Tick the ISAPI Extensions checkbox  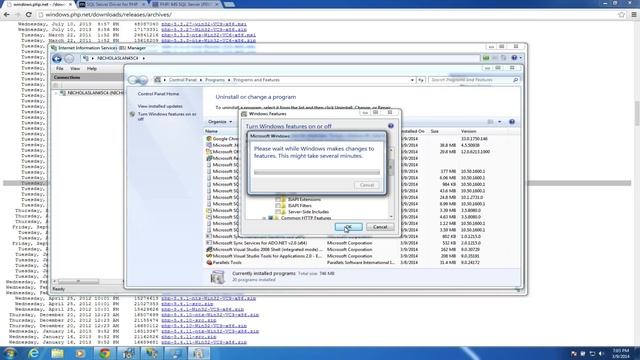point(278,200)
